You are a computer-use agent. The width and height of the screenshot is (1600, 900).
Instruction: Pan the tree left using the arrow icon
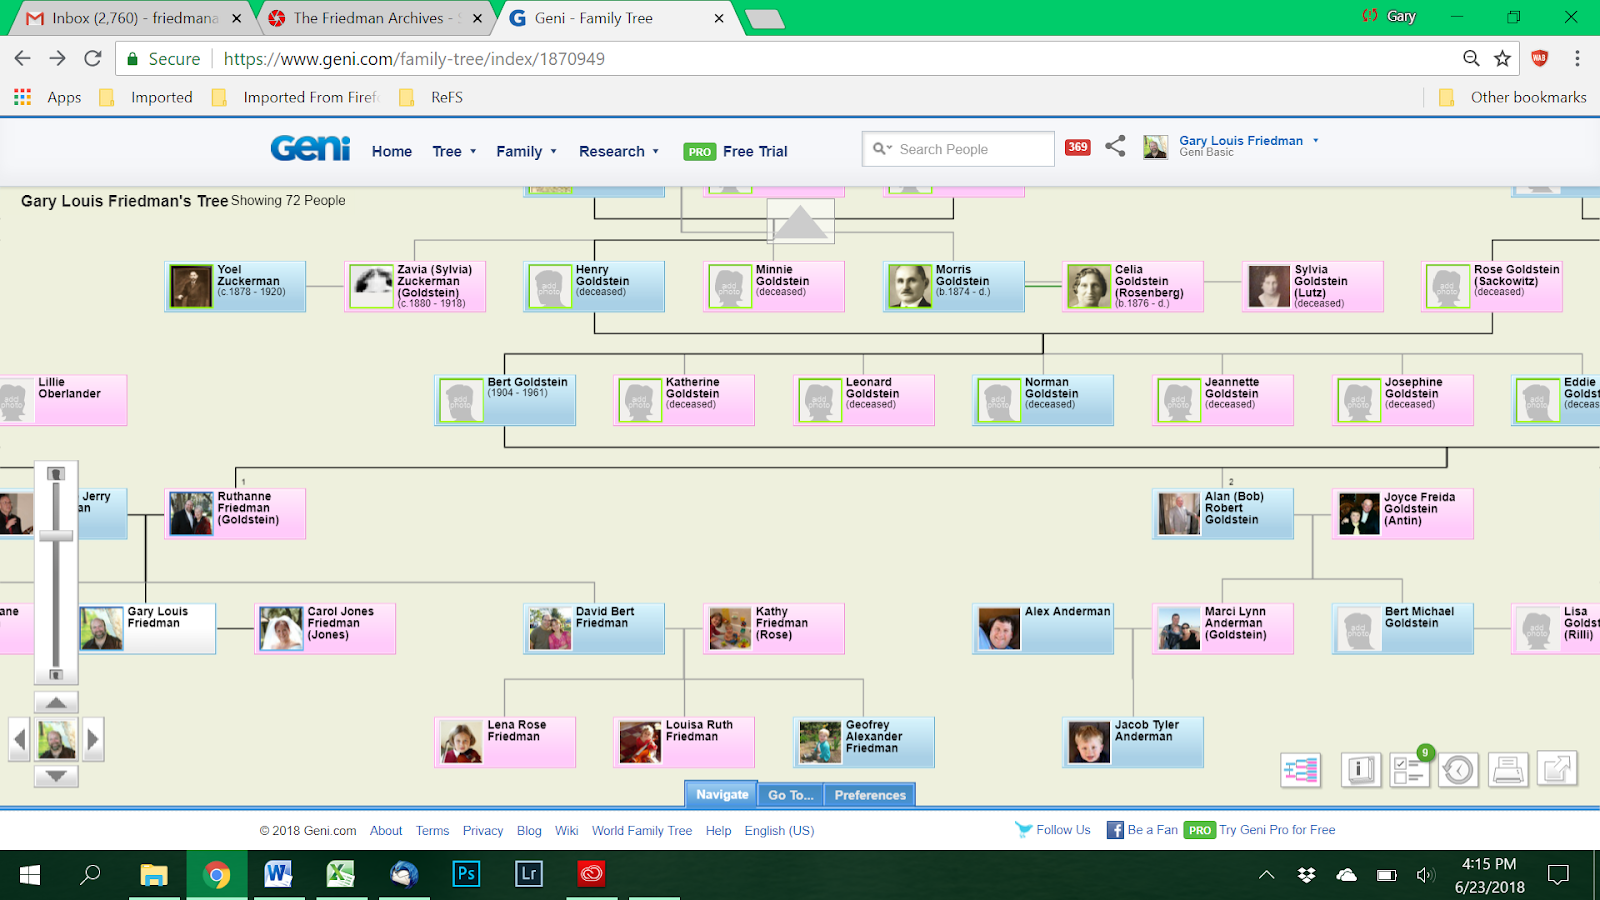[18, 739]
